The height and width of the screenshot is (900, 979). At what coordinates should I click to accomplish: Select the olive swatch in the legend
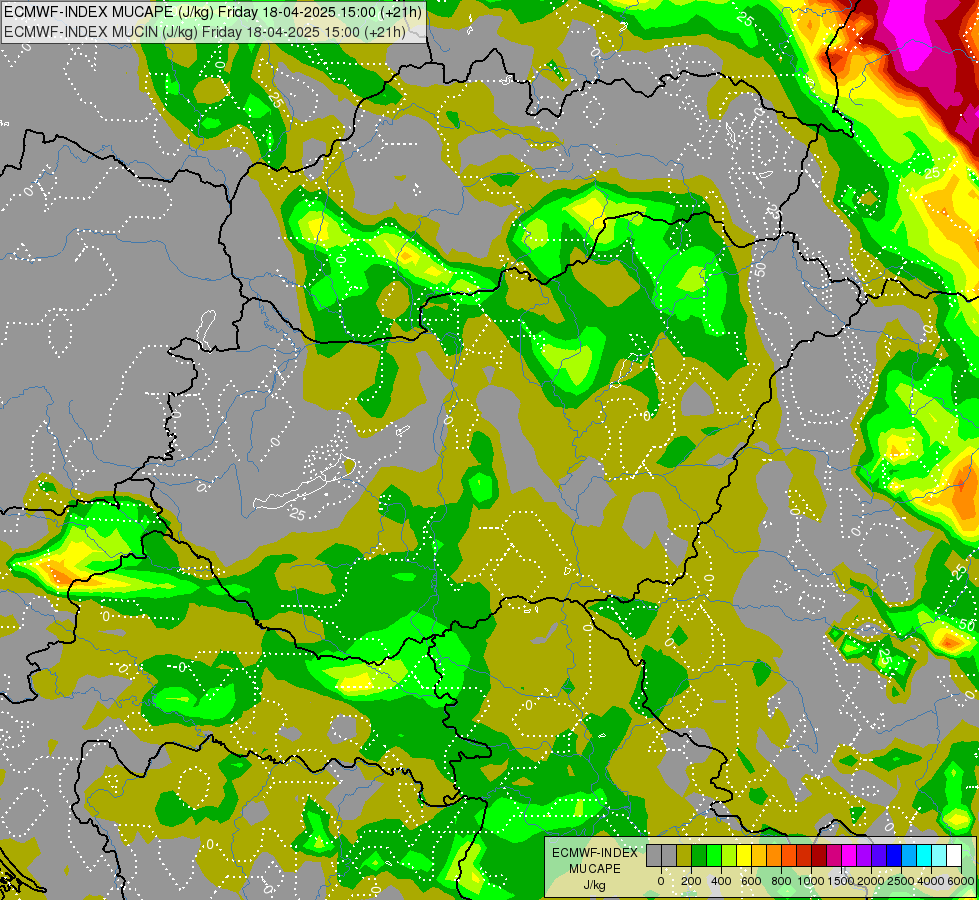[x=684, y=856]
